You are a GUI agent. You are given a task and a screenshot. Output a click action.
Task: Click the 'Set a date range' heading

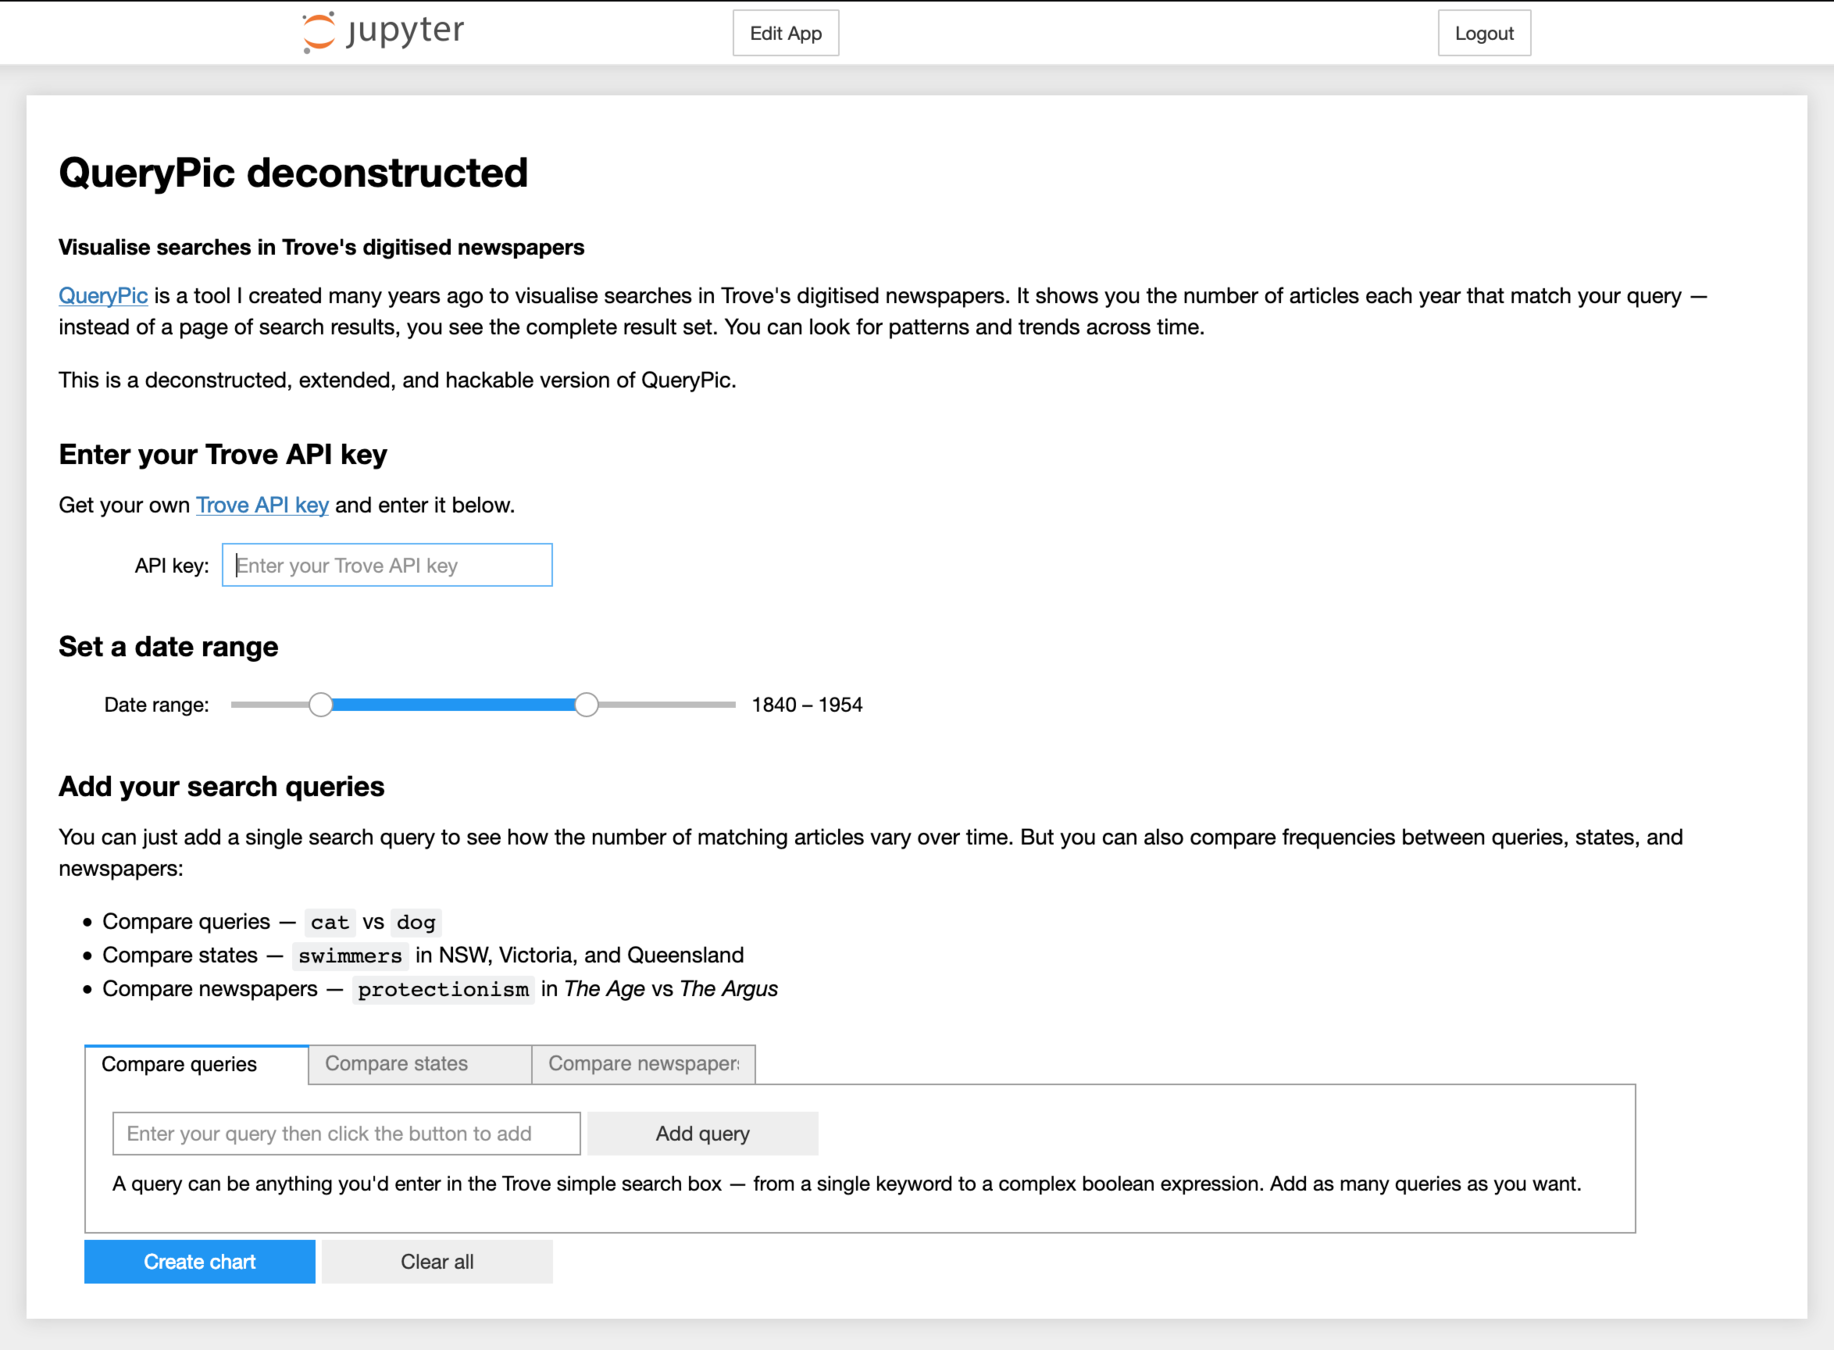pos(168,647)
